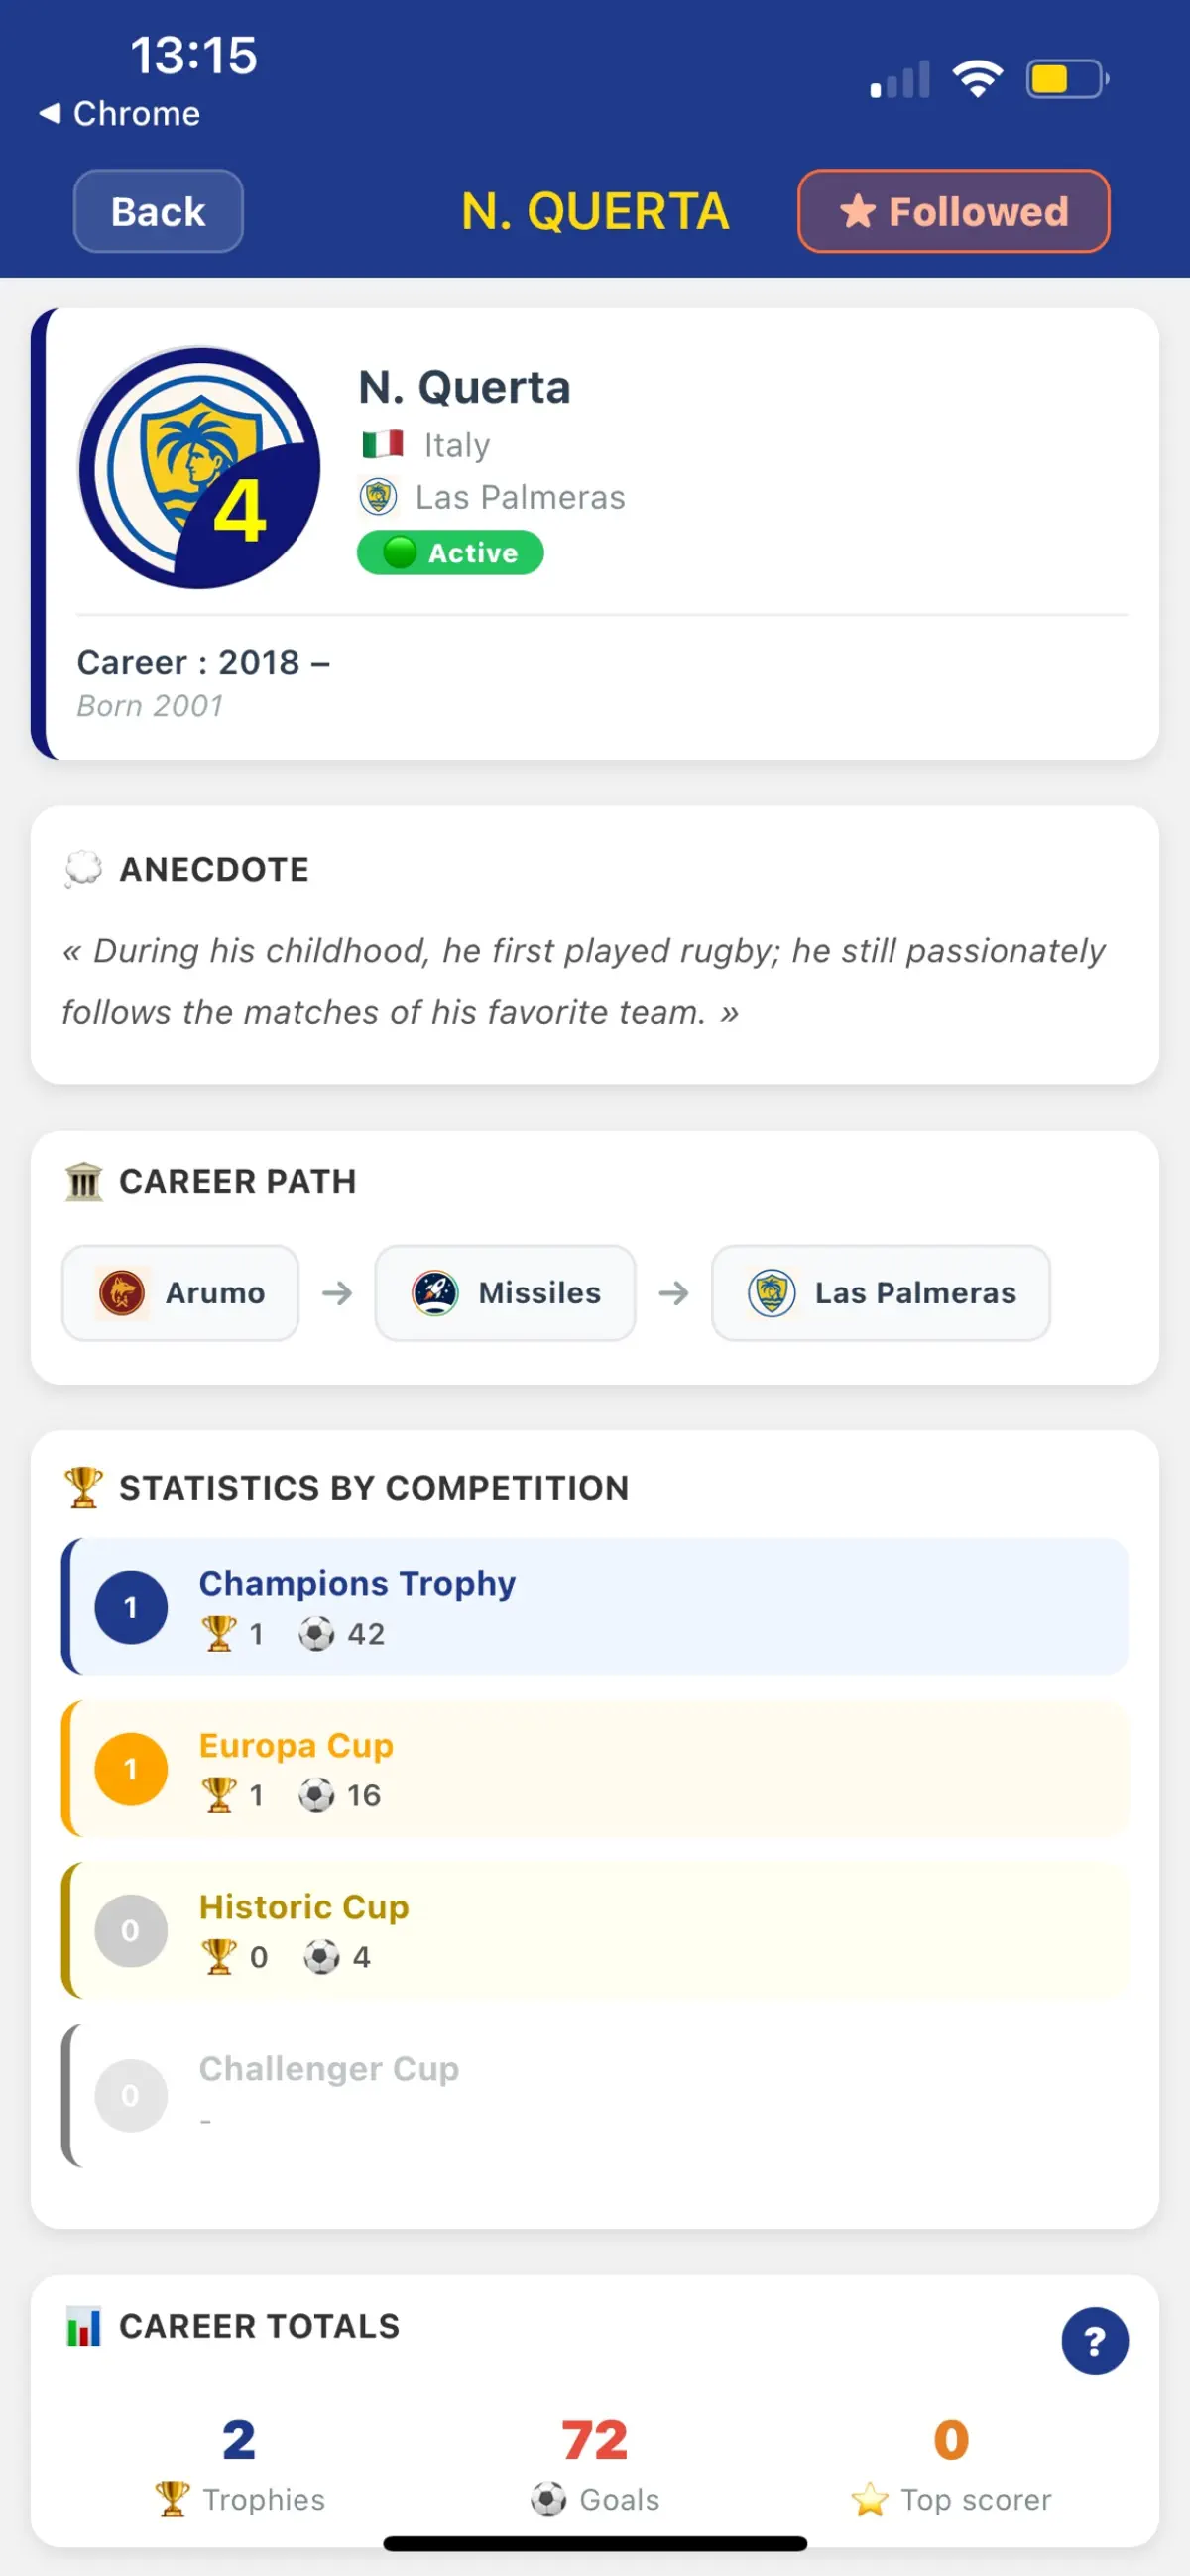The height and width of the screenshot is (2576, 1190).
Task: Tap the Back button
Action: (158, 211)
